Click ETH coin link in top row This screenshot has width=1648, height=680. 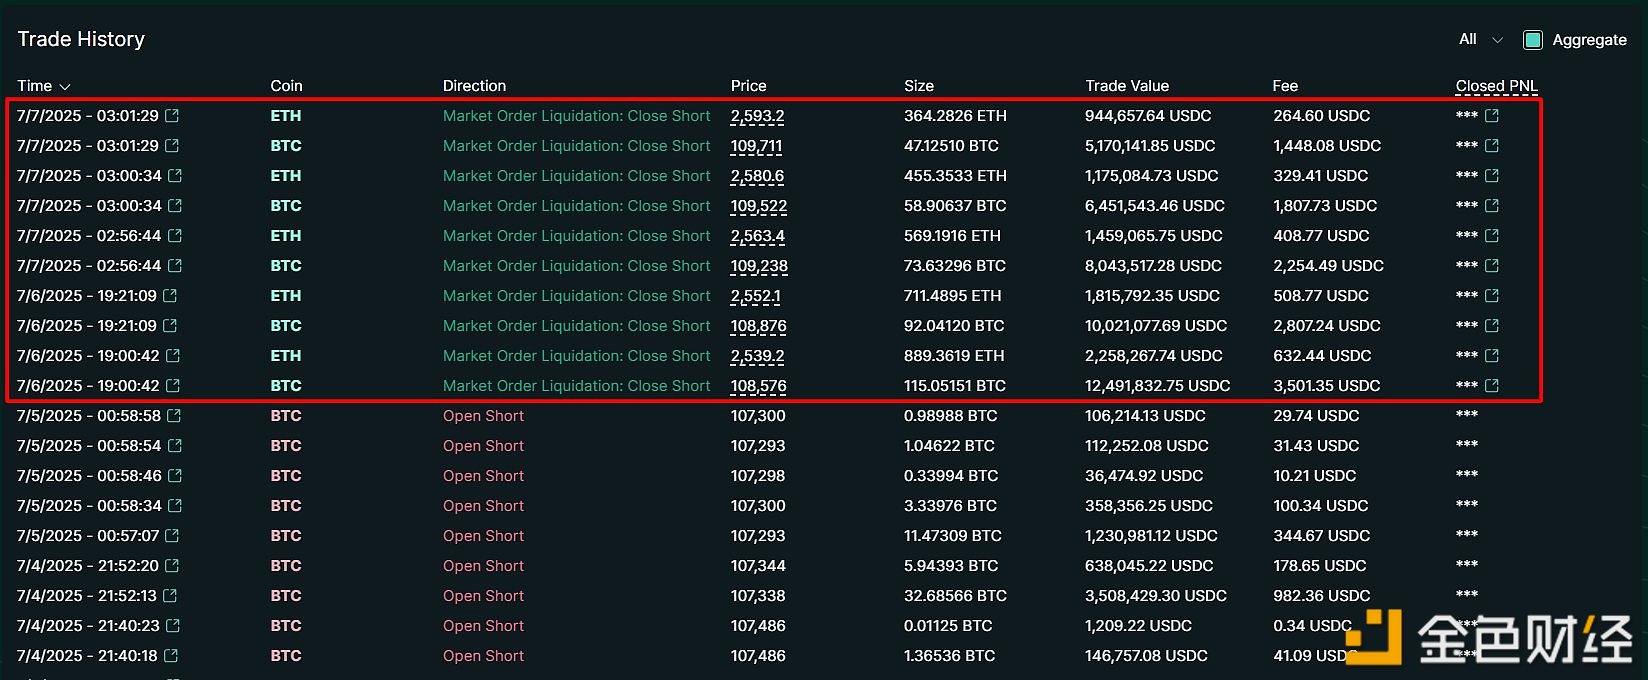coord(285,116)
